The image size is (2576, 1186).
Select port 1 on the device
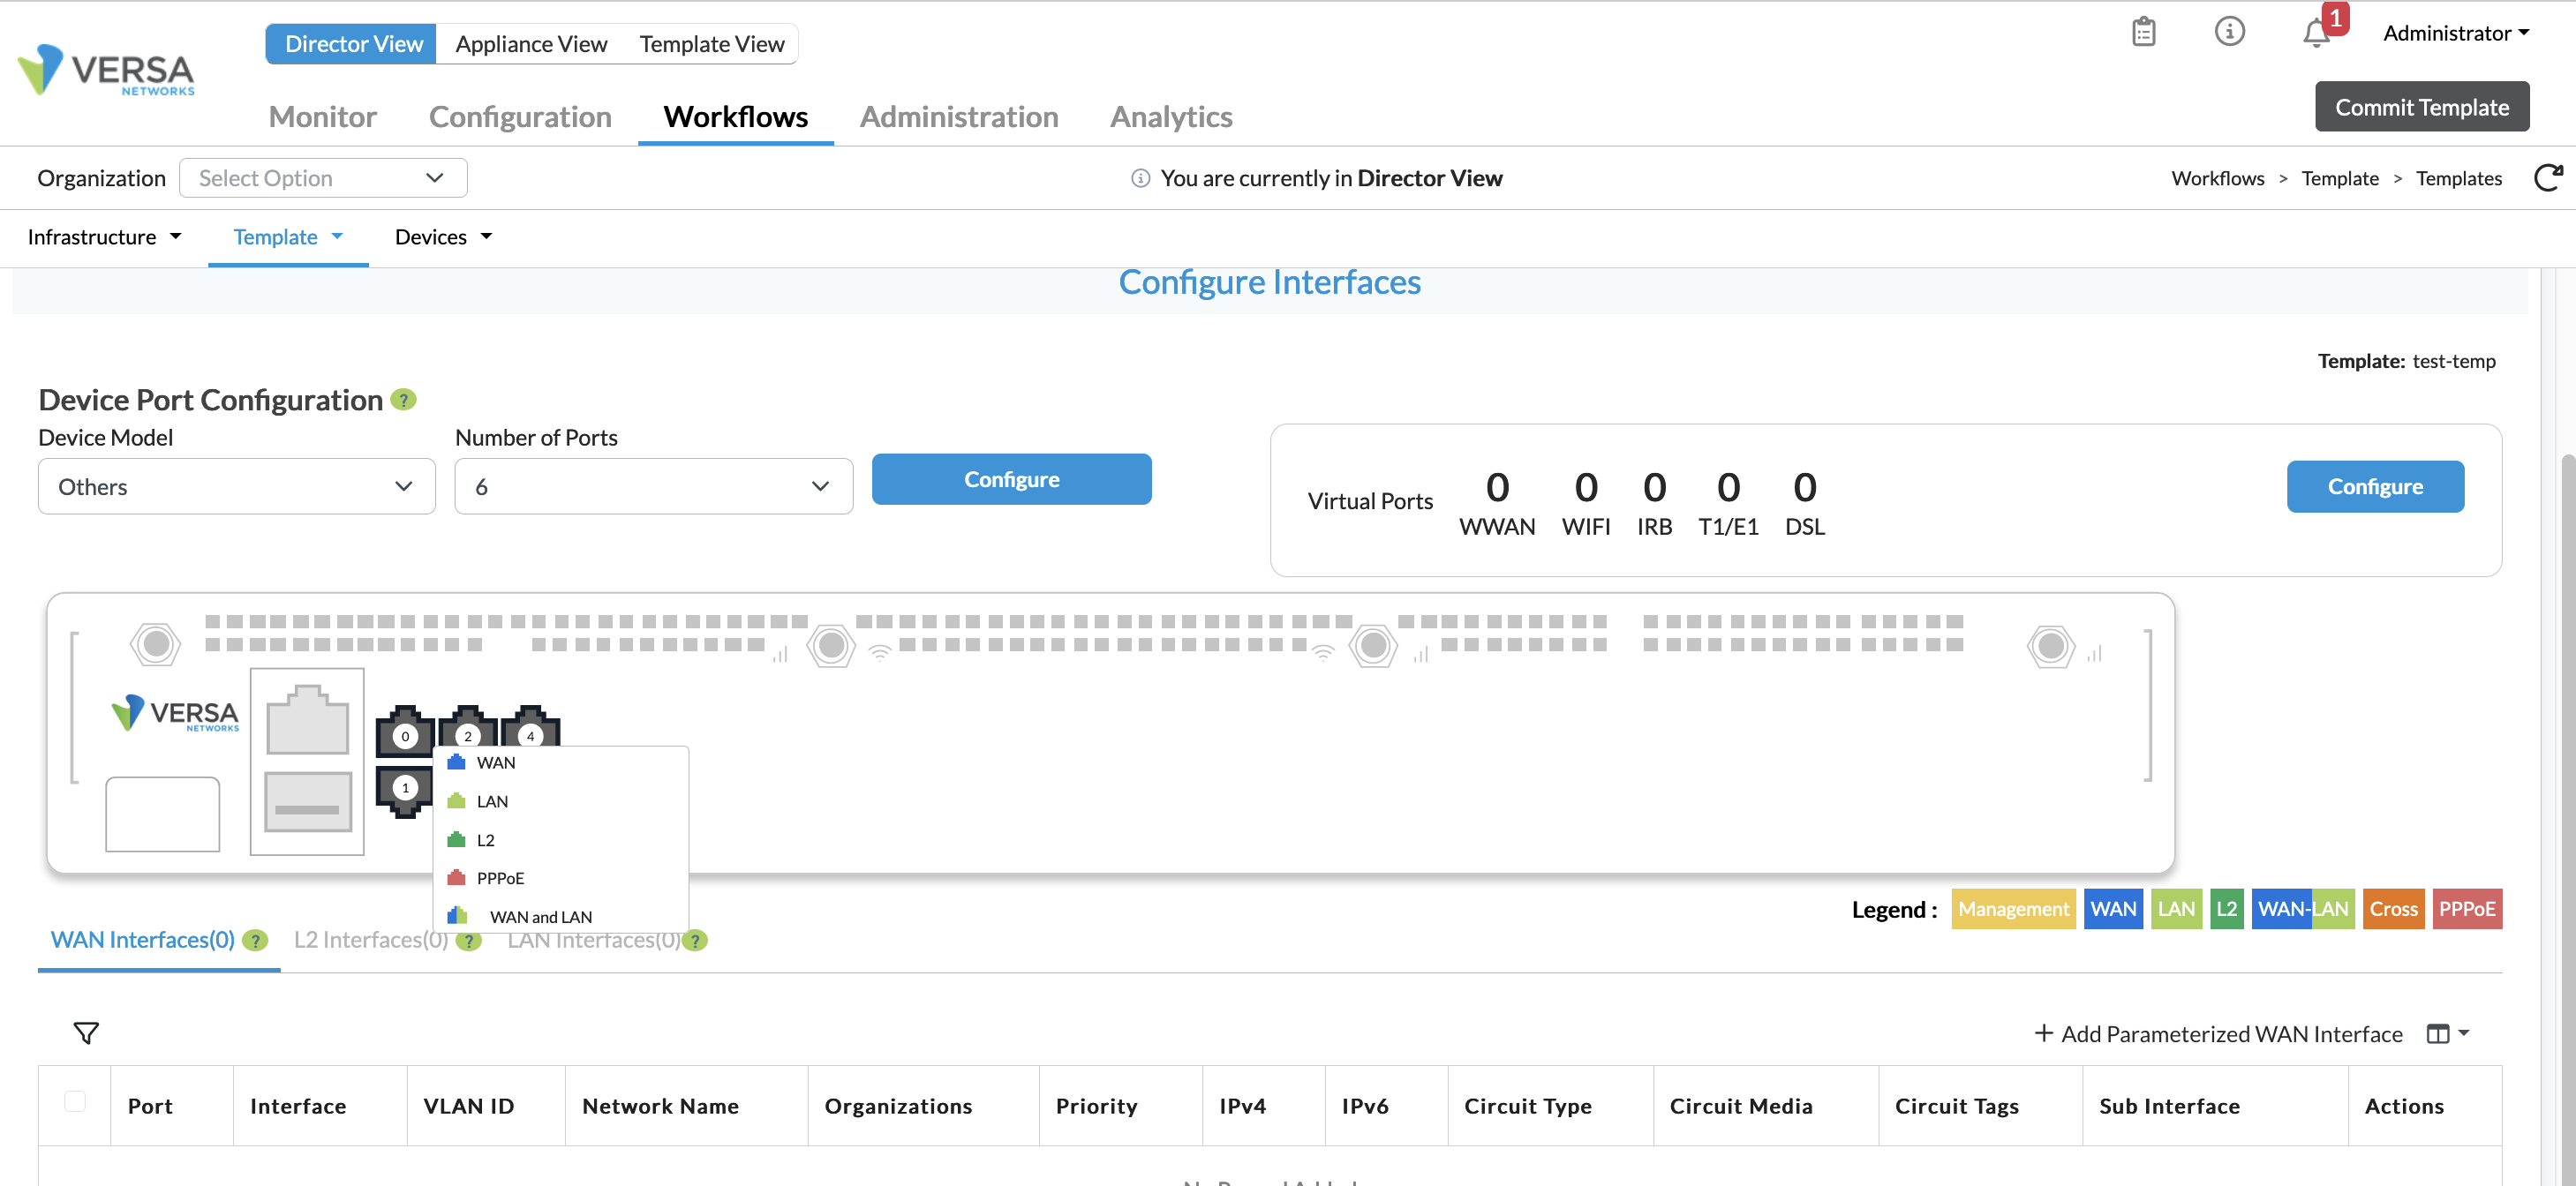point(405,790)
